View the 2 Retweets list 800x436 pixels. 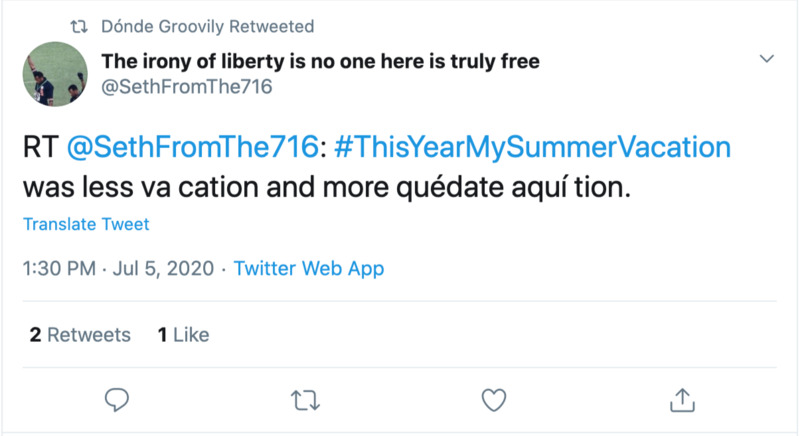click(x=80, y=335)
